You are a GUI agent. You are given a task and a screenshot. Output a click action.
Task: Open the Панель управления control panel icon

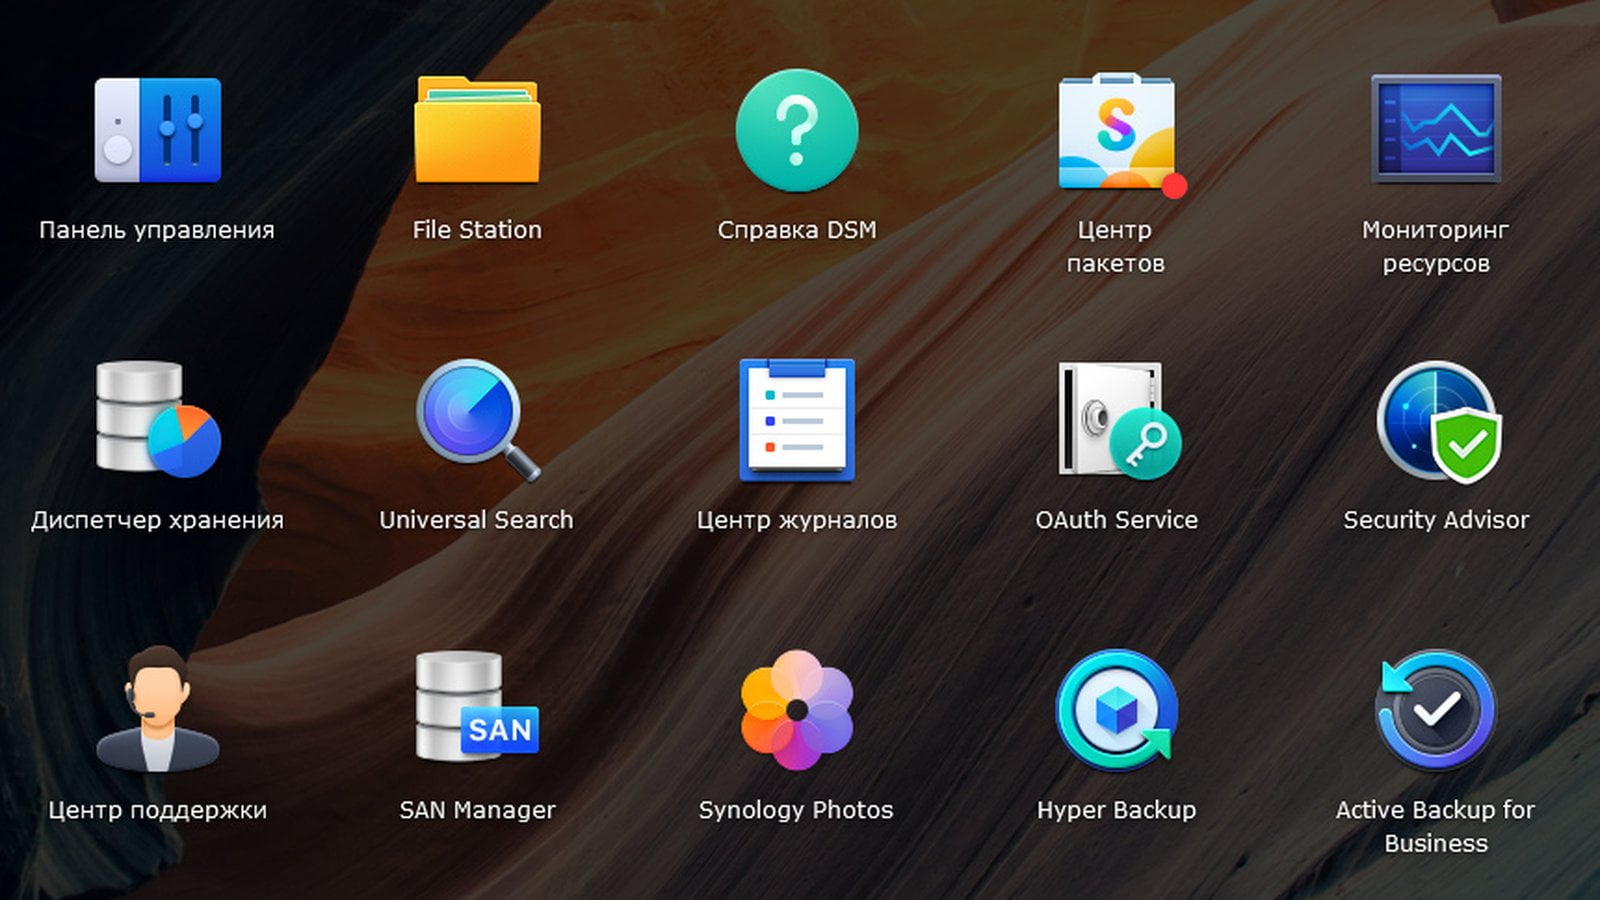point(157,130)
